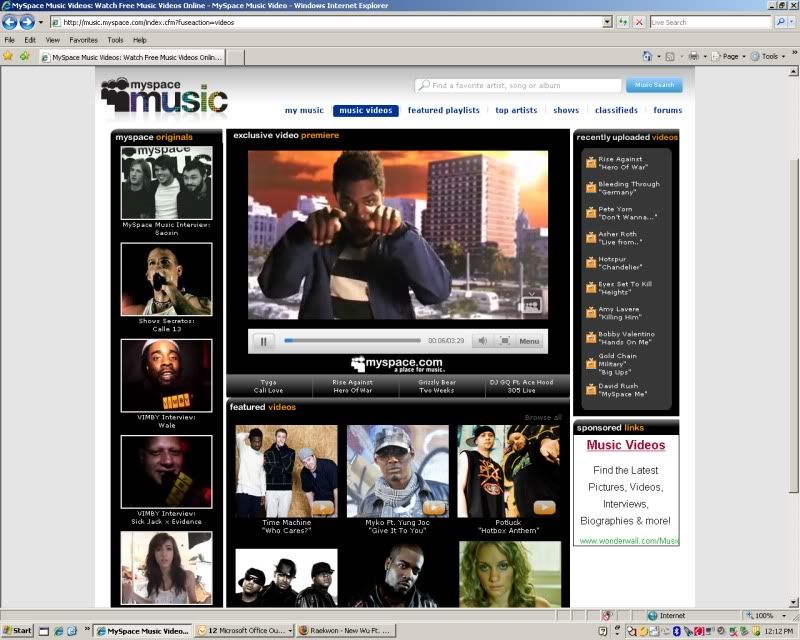Click the address bar URL field

[x=327, y=22]
